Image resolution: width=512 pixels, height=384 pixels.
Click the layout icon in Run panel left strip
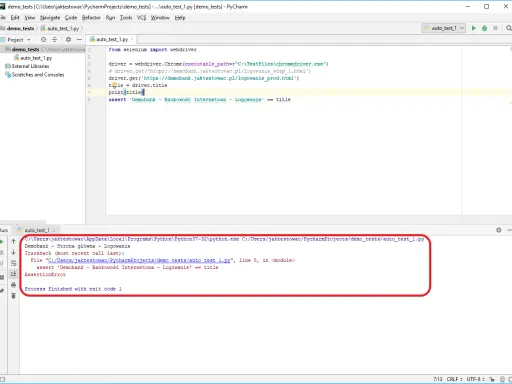(2, 277)
